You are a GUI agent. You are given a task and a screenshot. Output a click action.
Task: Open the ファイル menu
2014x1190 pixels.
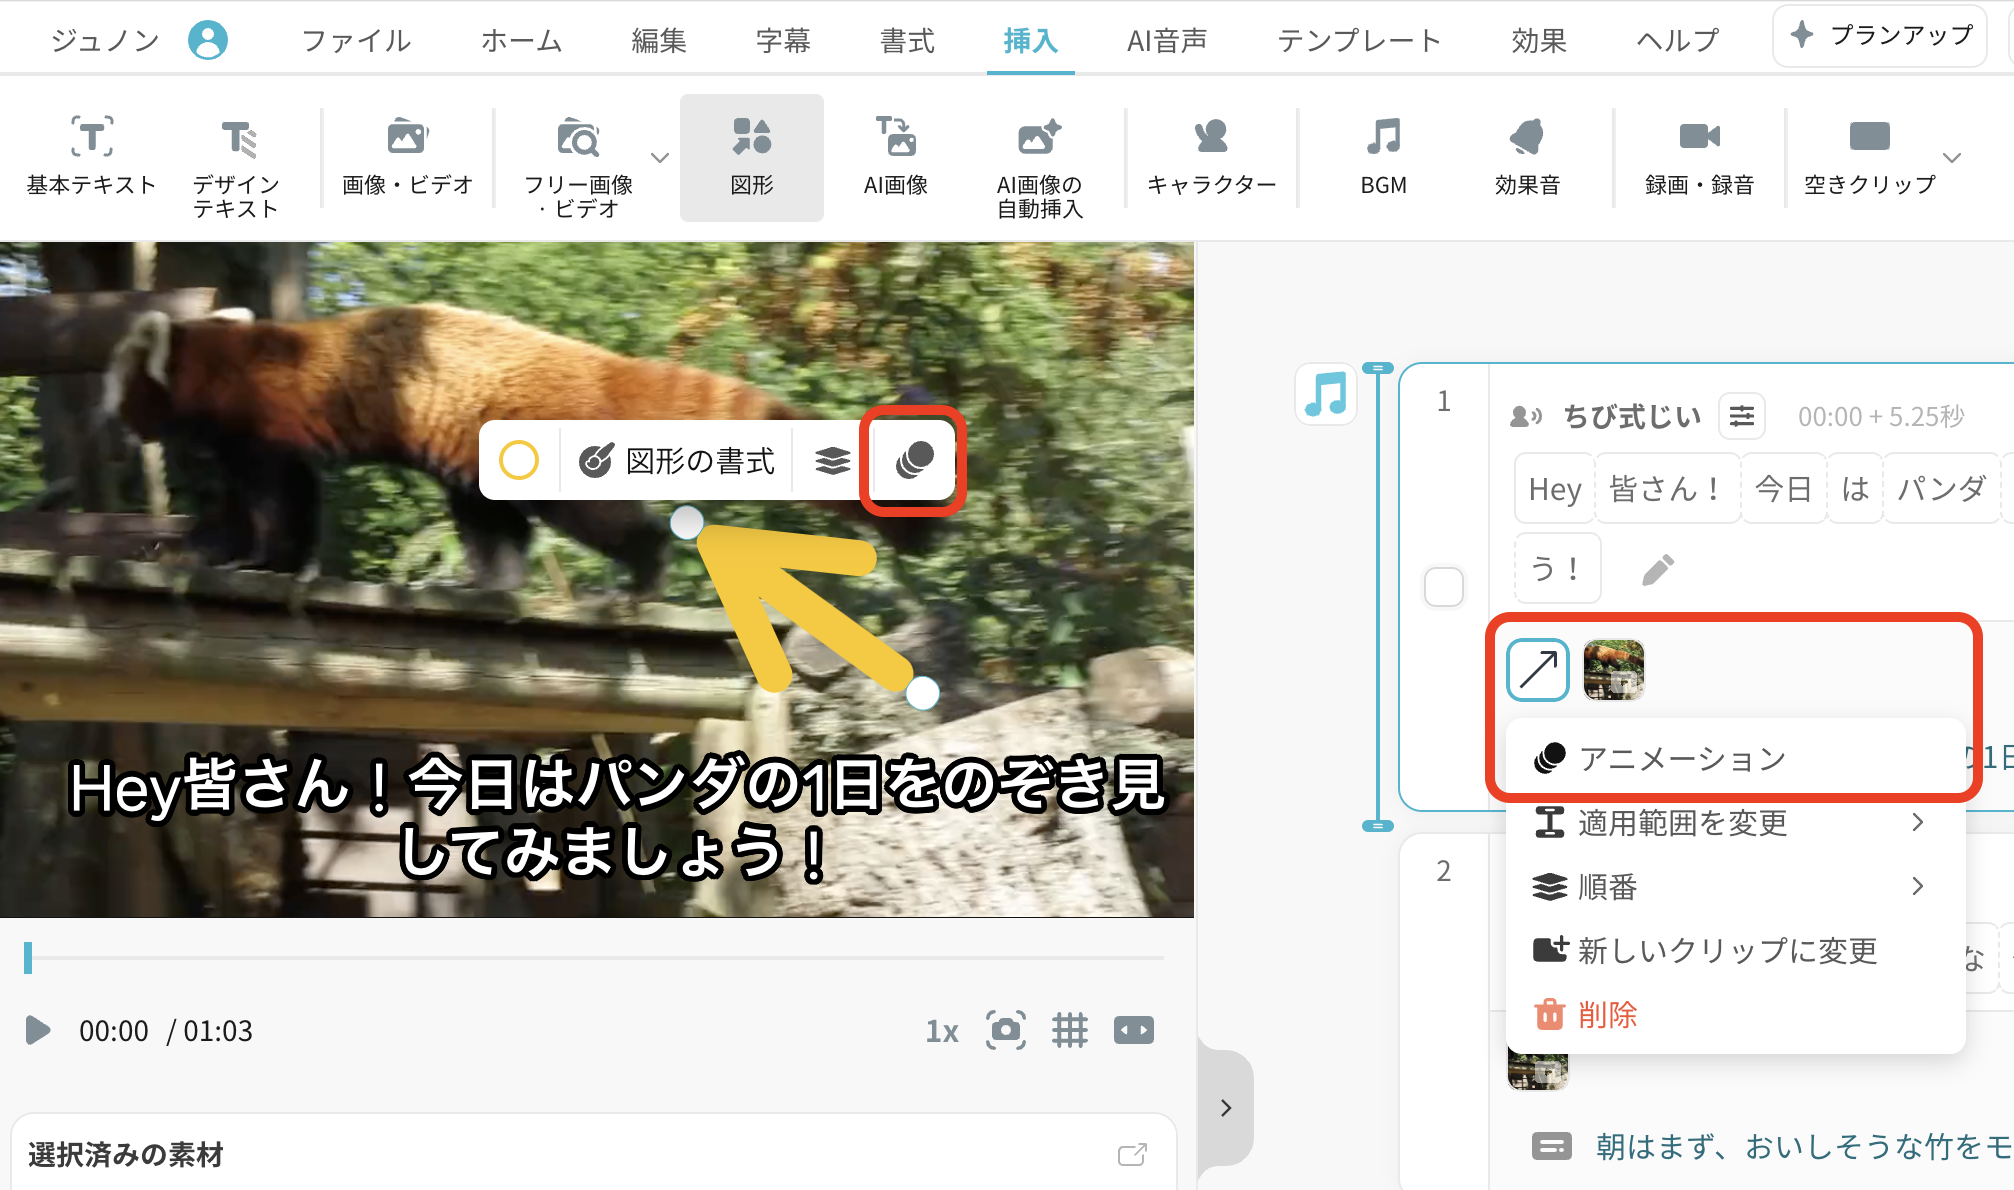(356, 40)
